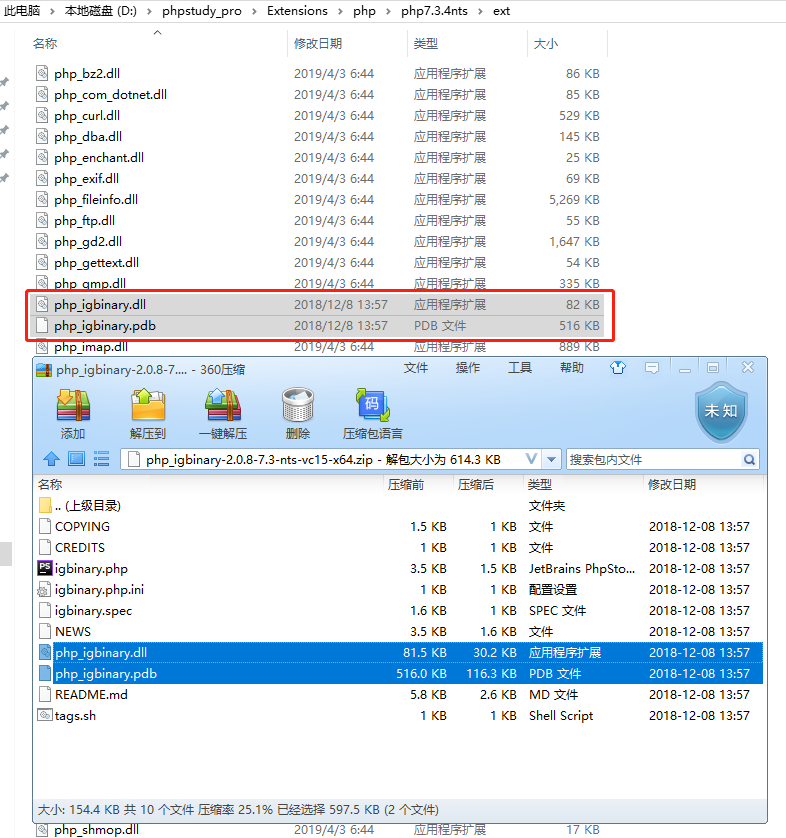This screenshot has width=786, height=838.
Task: Click the COPYING file icon in archive
Action: (45, 526)
